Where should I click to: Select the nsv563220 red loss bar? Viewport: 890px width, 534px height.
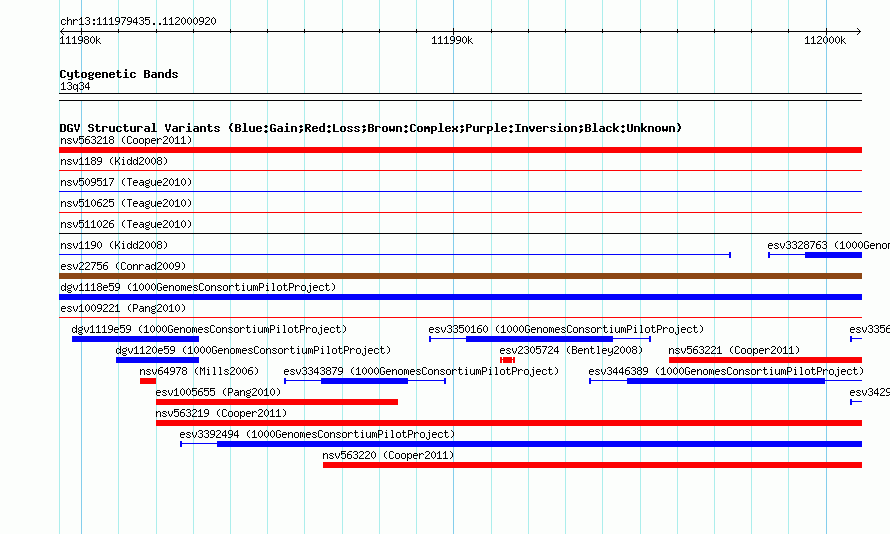[593, 465]
